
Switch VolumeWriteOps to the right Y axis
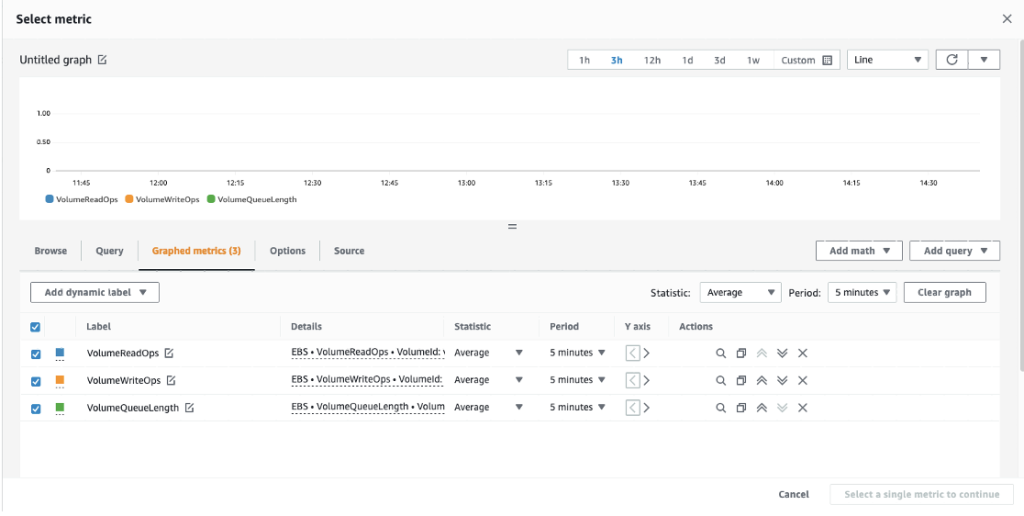coord(647,380)
